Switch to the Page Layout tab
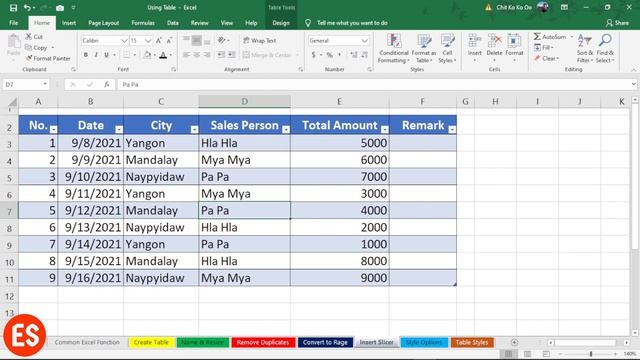The height and width of the screenshot is (360, 640). 103,23
